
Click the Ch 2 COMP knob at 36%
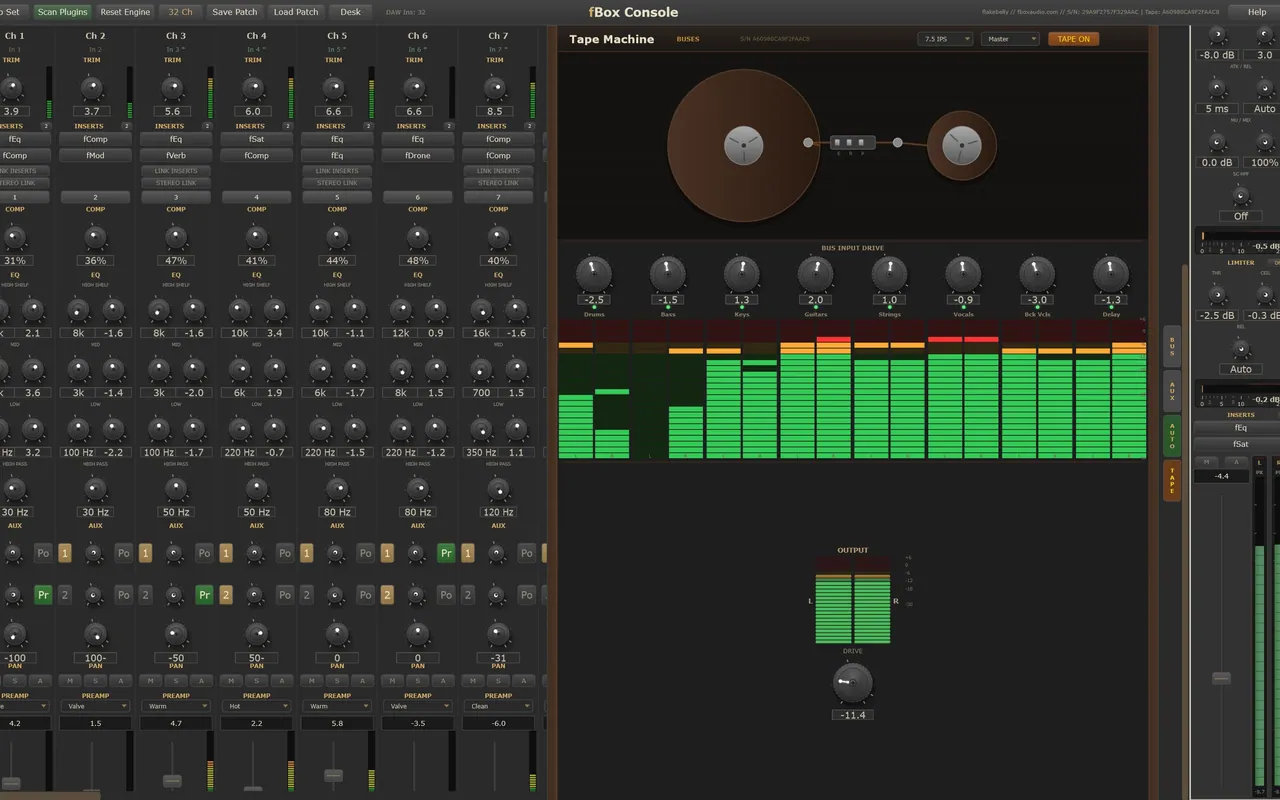(x=95, y=238)
